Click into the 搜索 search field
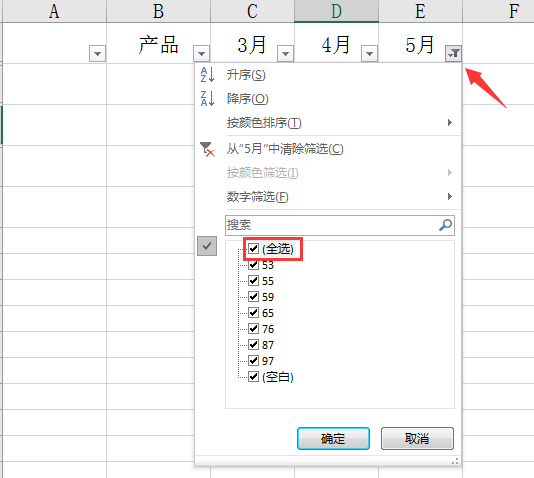Viewport: 534px width, 478px height. 340,225
